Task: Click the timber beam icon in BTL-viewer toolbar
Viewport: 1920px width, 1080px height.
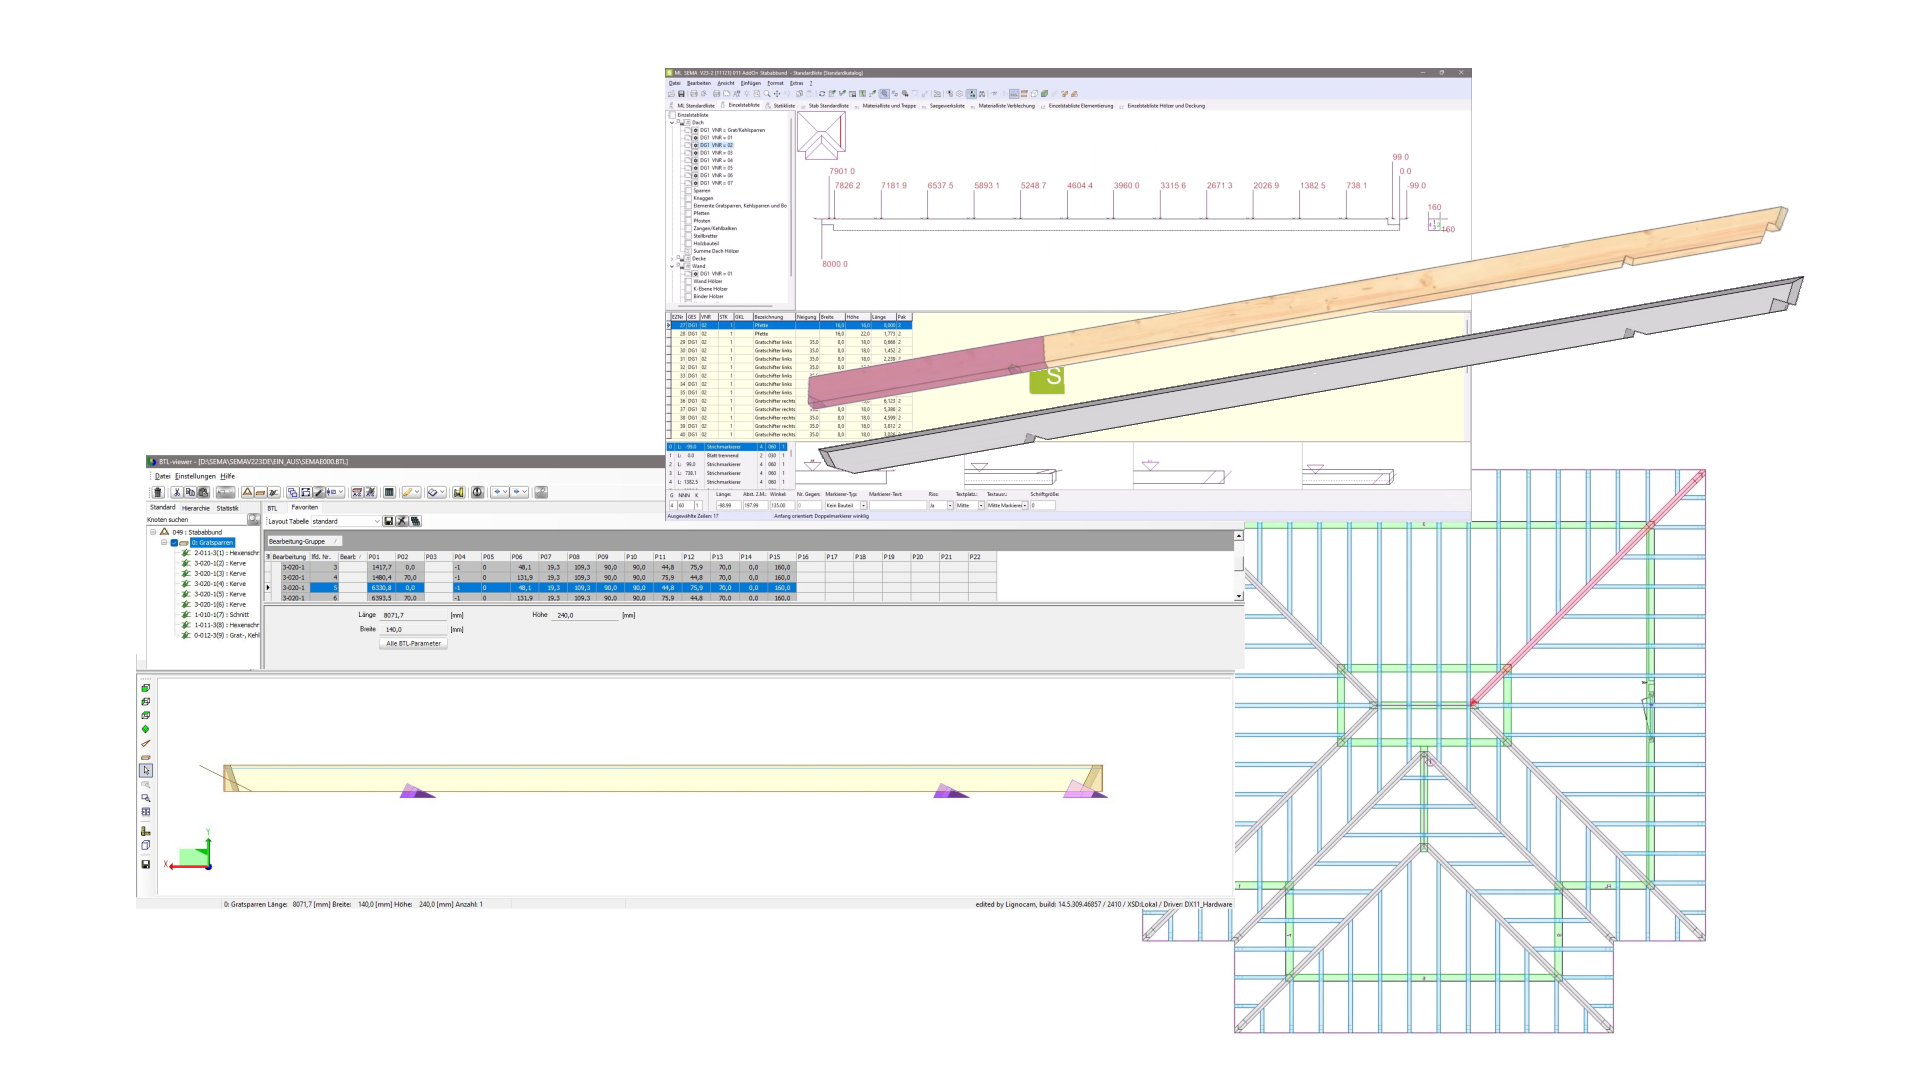Action: (260, 492)
